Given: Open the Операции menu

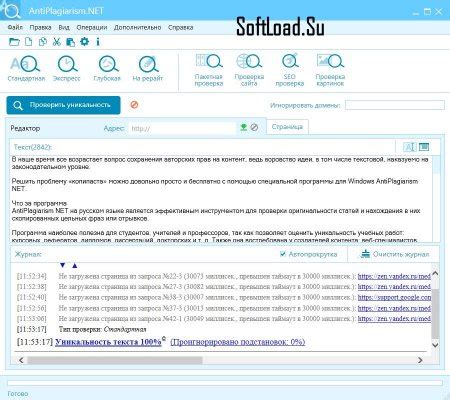Looking at the screenshot, I should [92, 27].
